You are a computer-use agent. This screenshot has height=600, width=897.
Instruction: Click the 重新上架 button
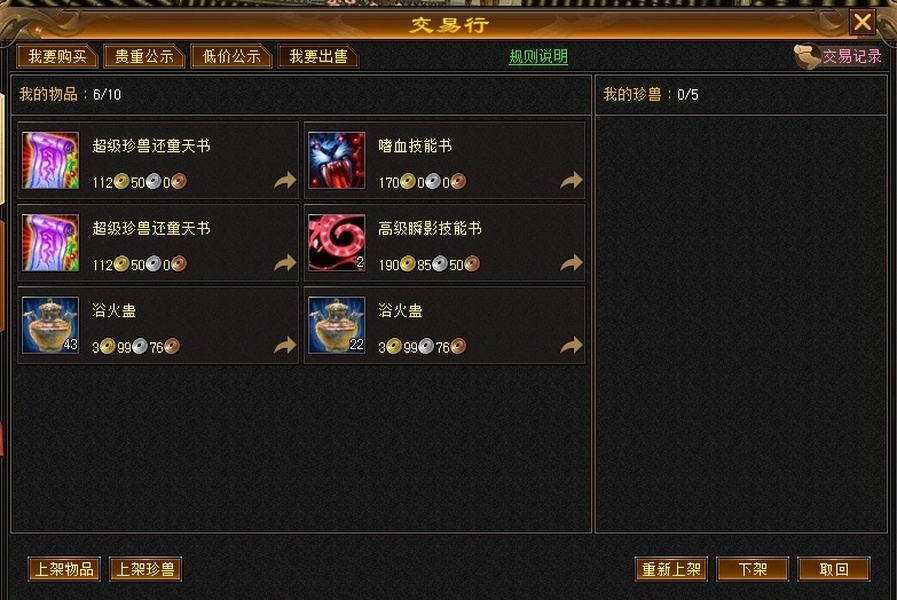pos(671,569)
